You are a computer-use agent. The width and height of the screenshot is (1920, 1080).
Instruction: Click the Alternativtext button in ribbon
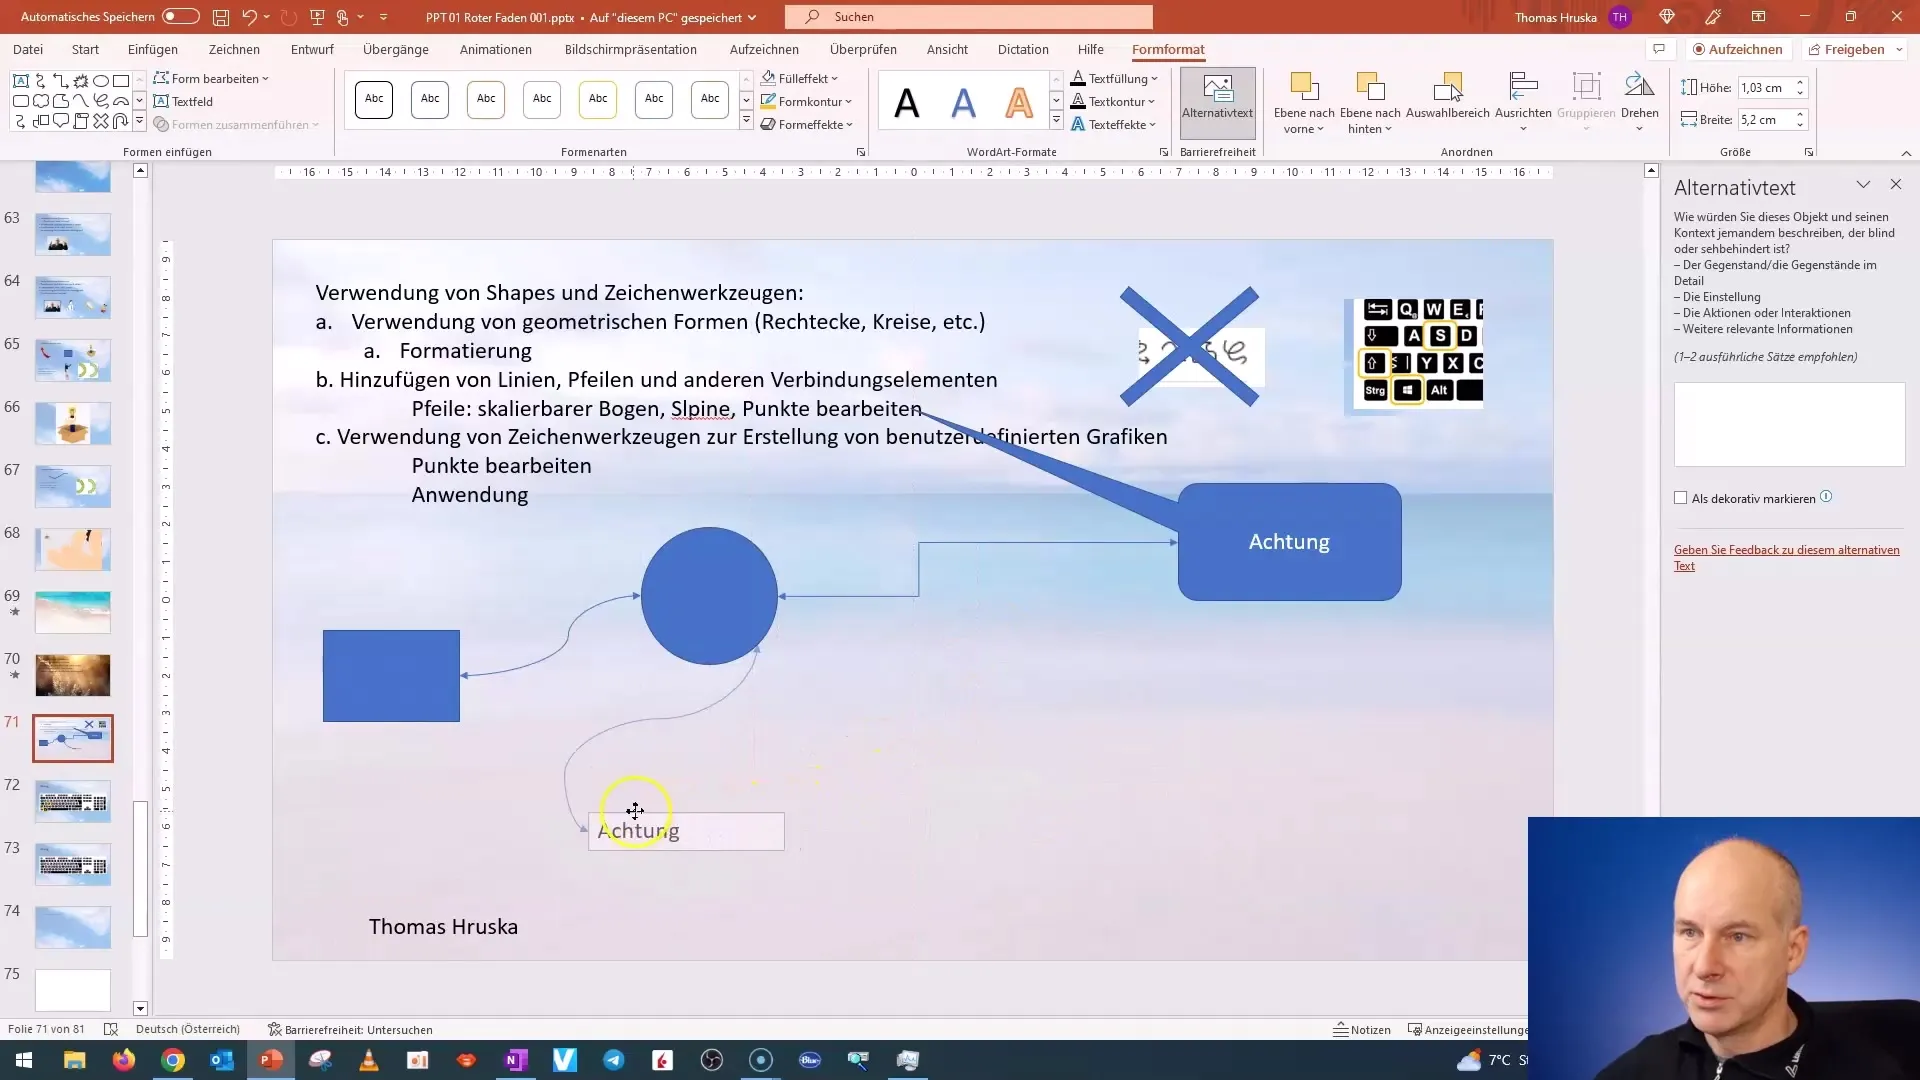coord(1217,103)
